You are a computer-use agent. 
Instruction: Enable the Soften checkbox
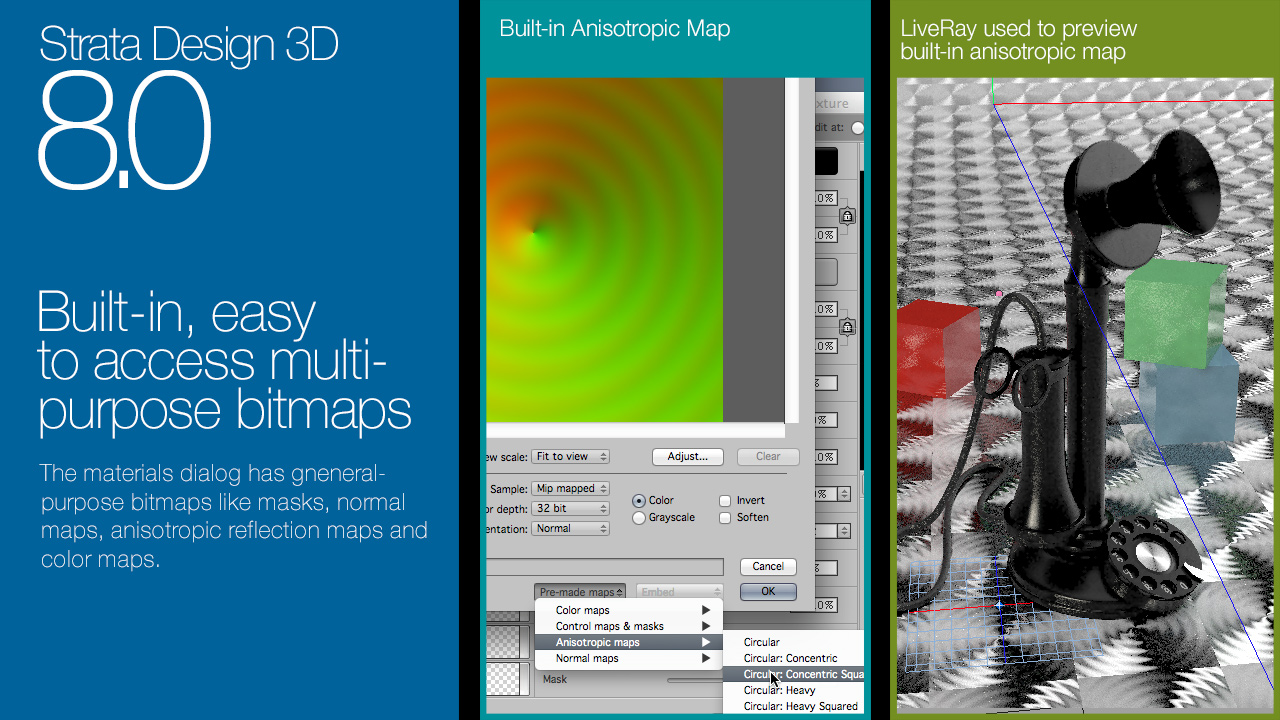coord(725,517)
